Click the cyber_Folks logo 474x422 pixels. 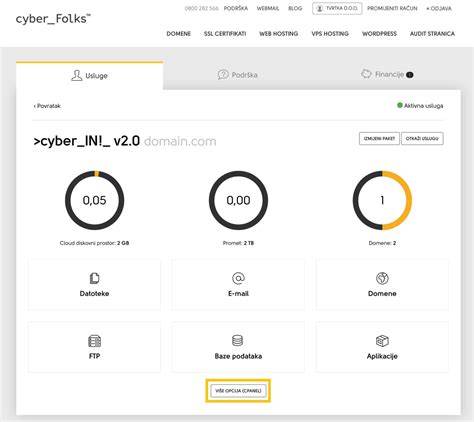coord(53,19)
